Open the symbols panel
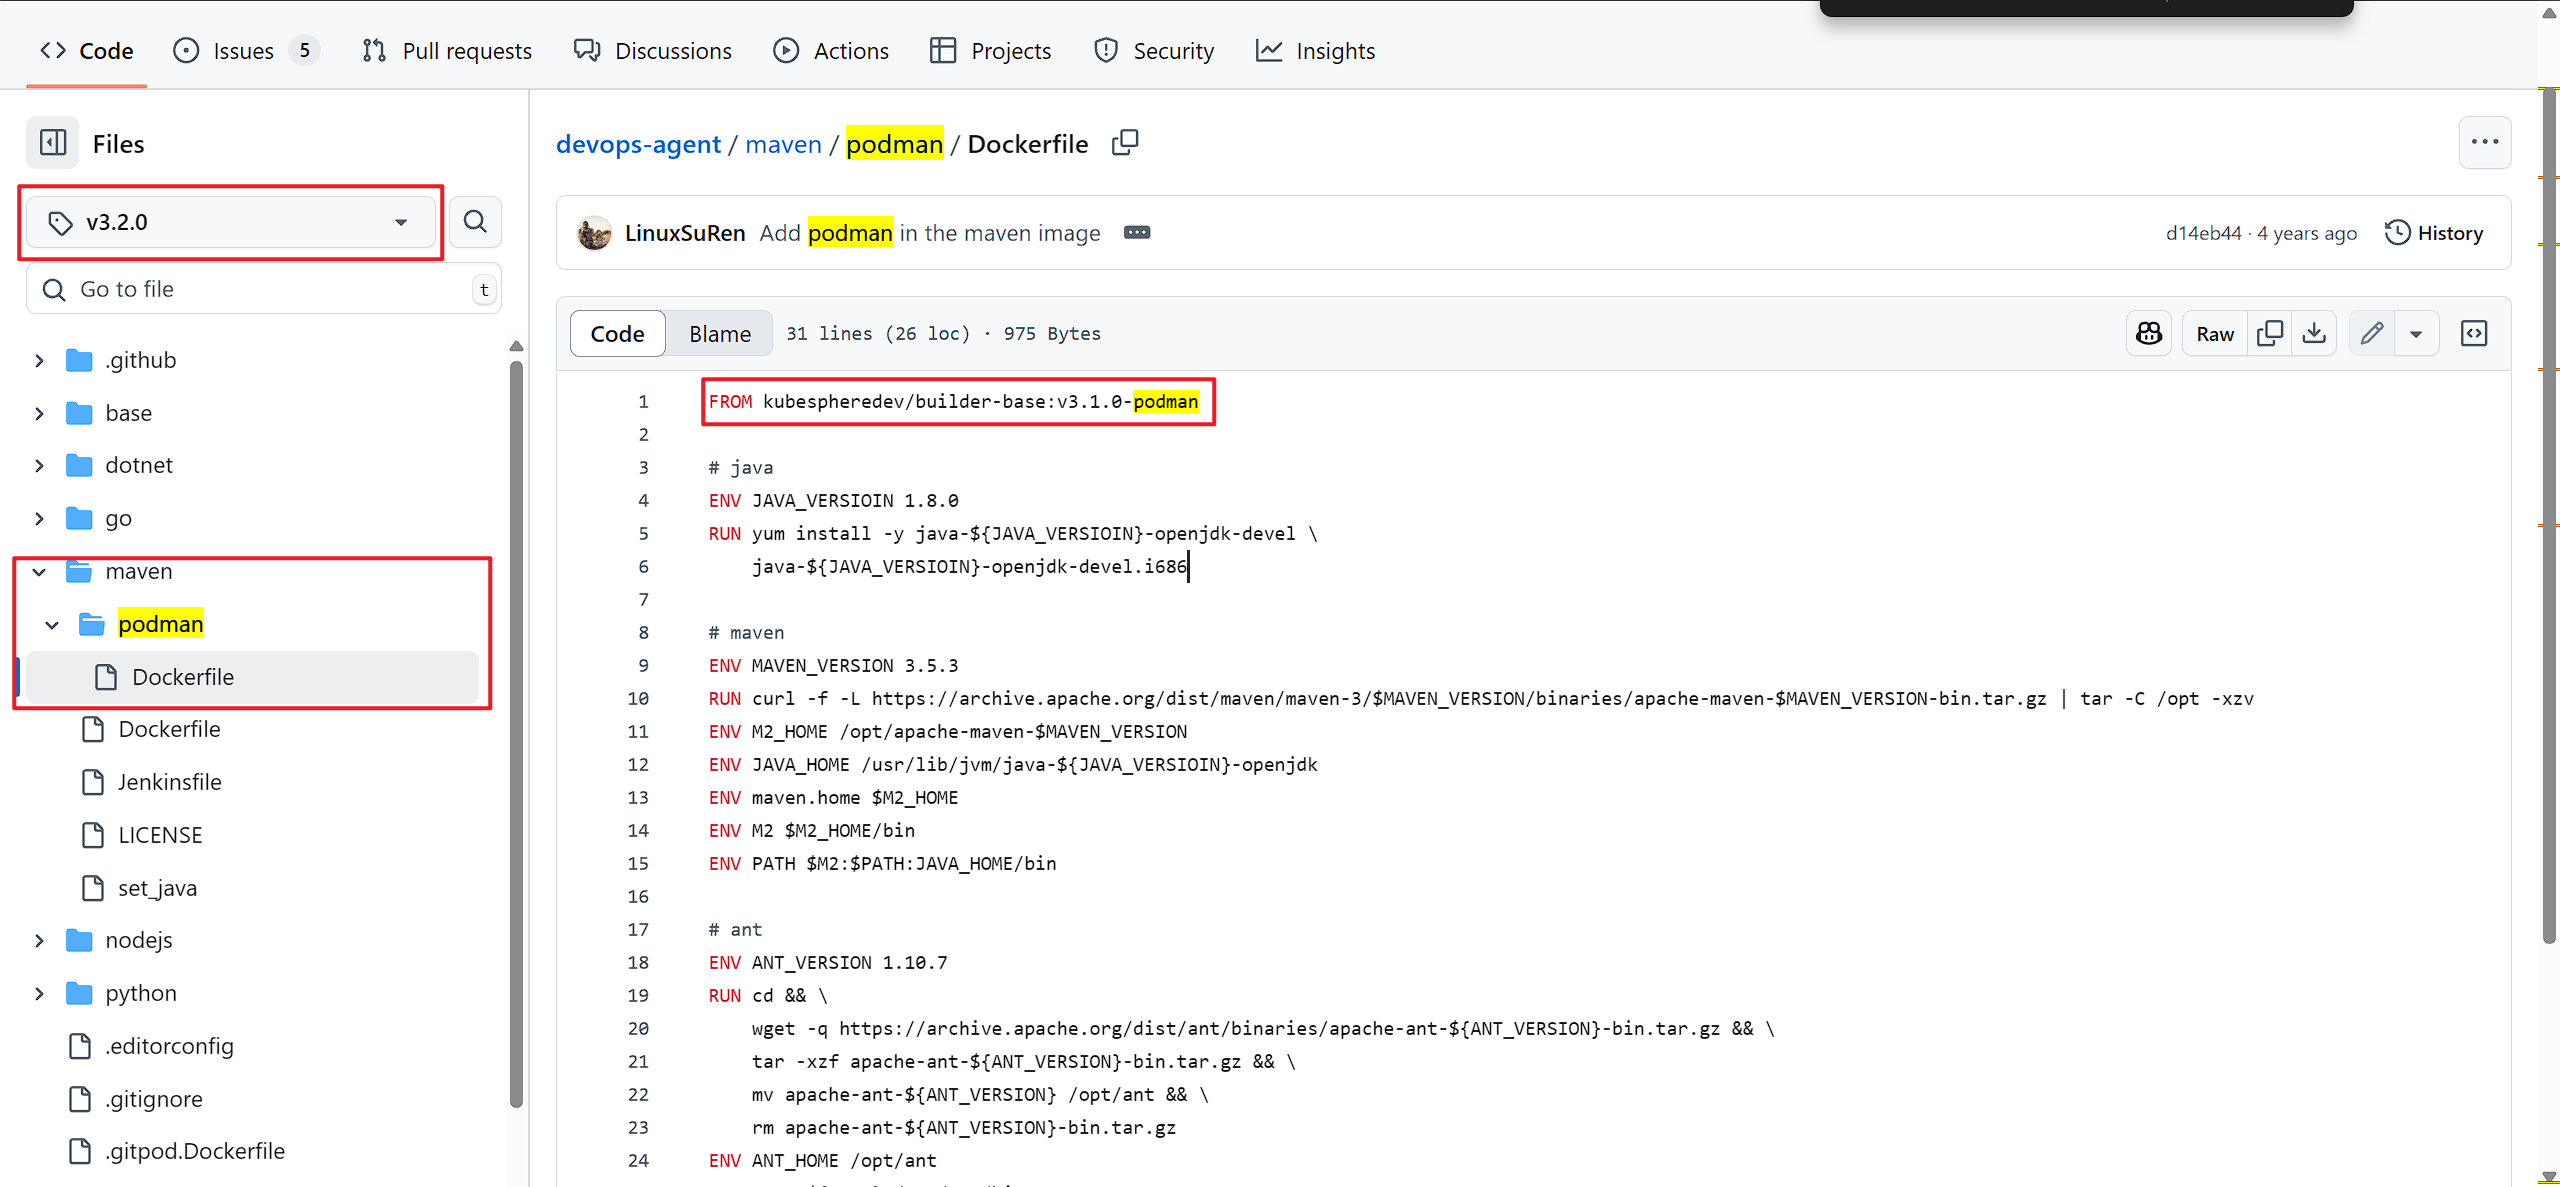This screenshot has width=2560, height=1187. [x=2474, y=333]
